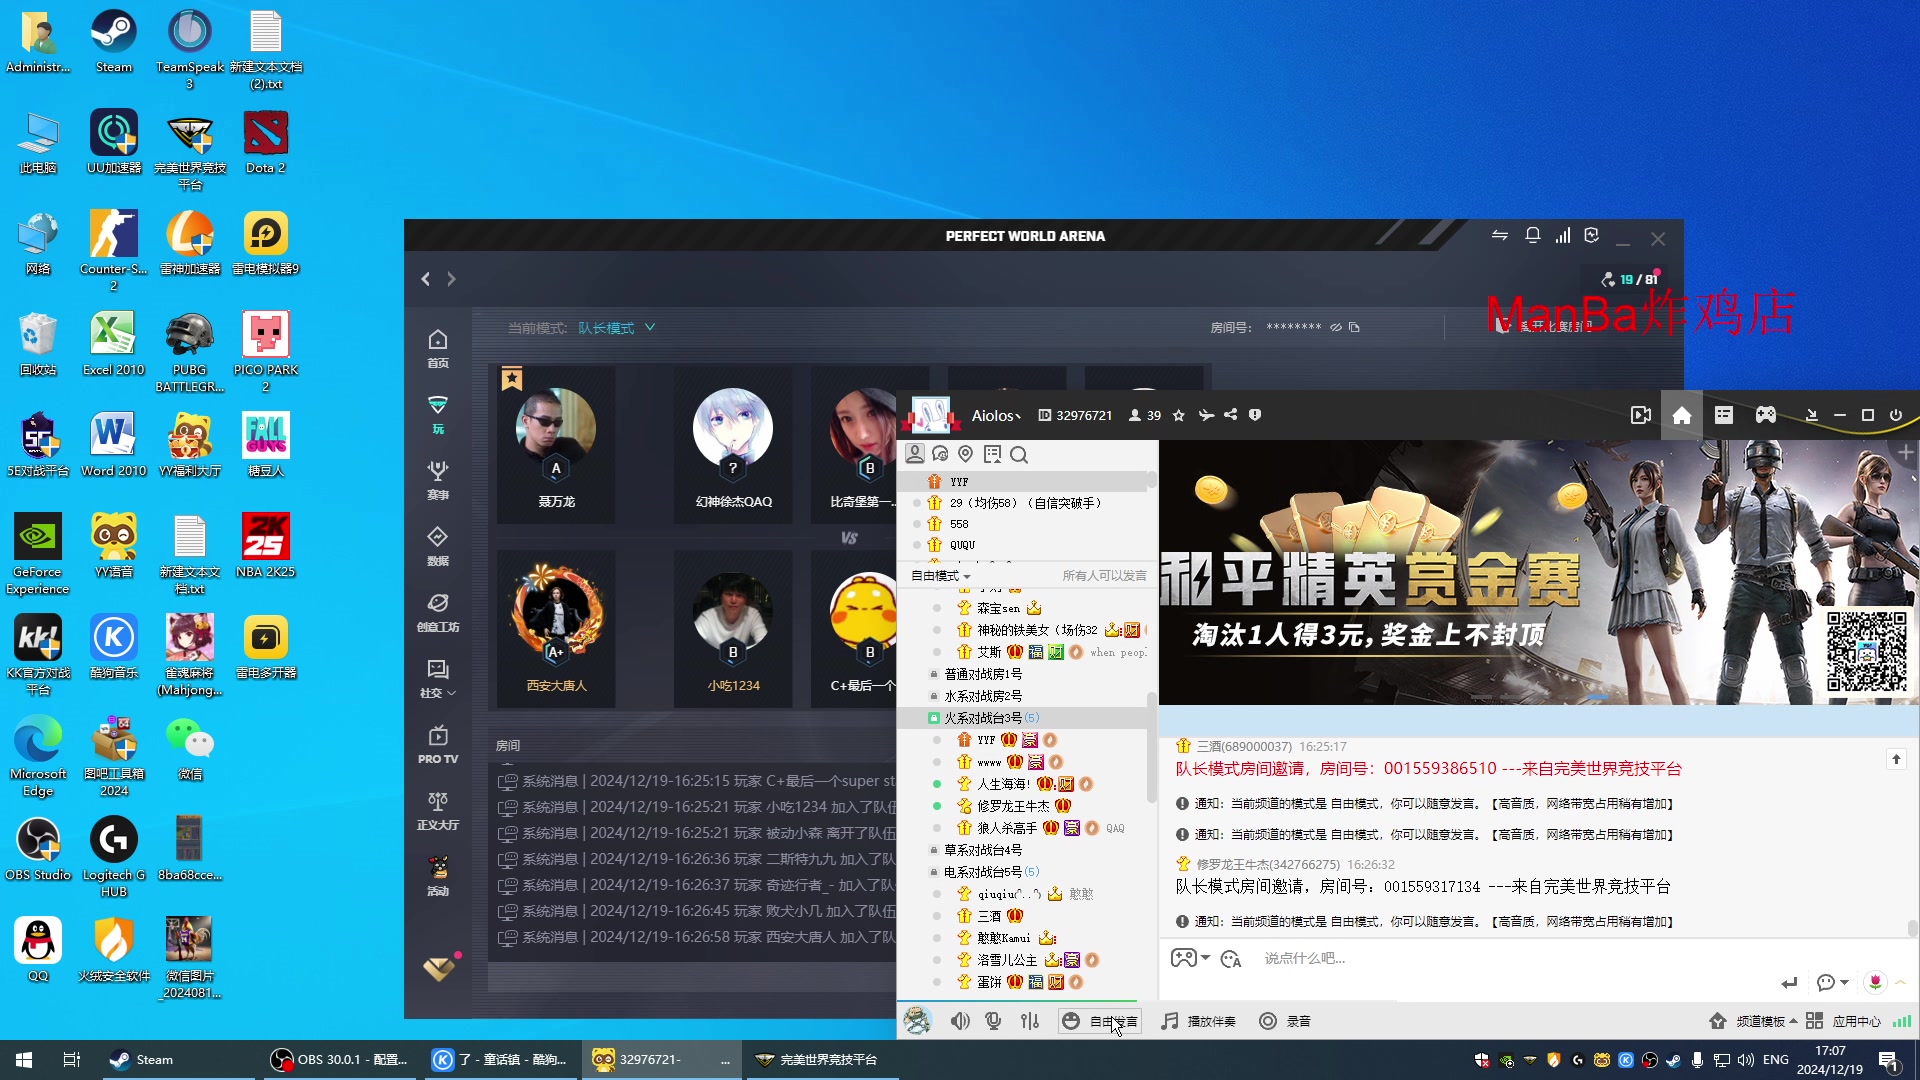Click the location pin icon above channel list
1920x1080 pixels.
[965, 454]
